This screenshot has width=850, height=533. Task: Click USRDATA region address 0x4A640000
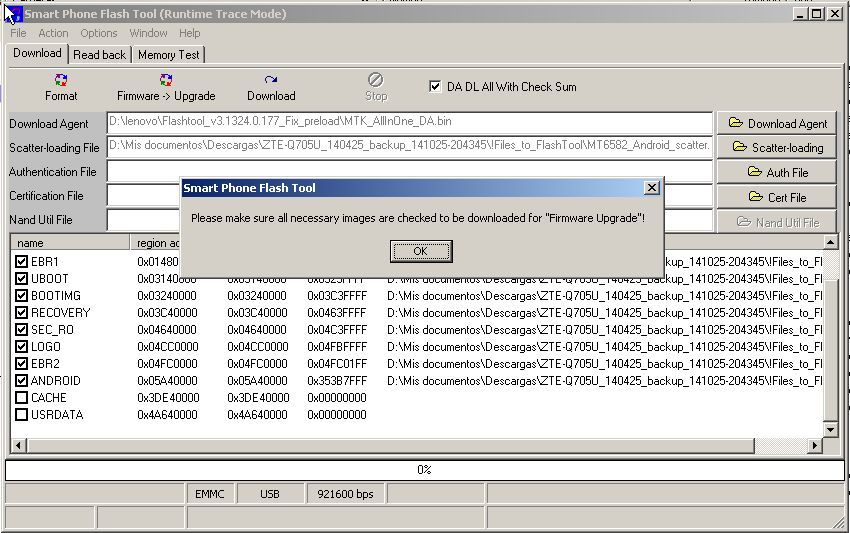point(167,415)
